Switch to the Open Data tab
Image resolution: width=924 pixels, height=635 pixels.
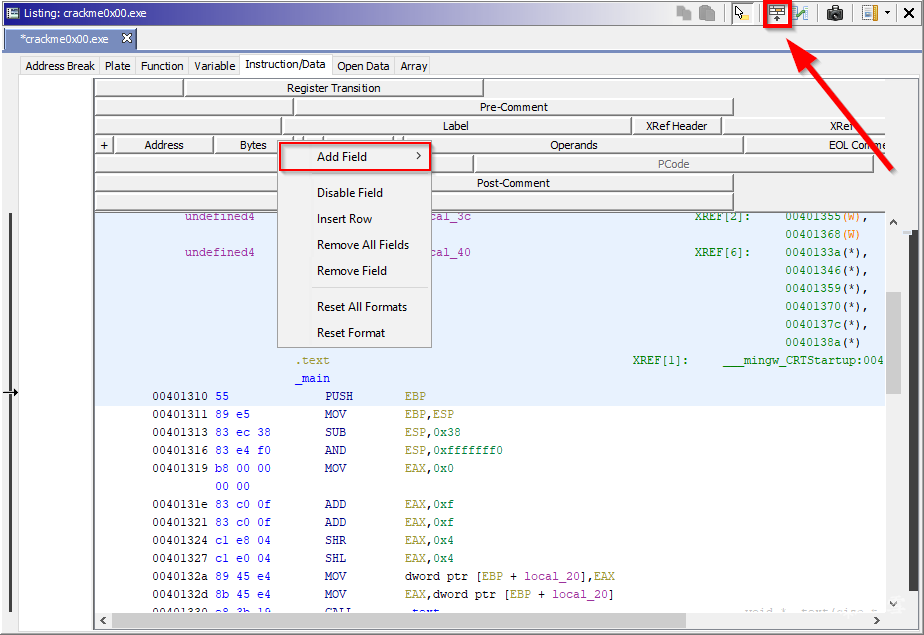[x=363, y=66]
